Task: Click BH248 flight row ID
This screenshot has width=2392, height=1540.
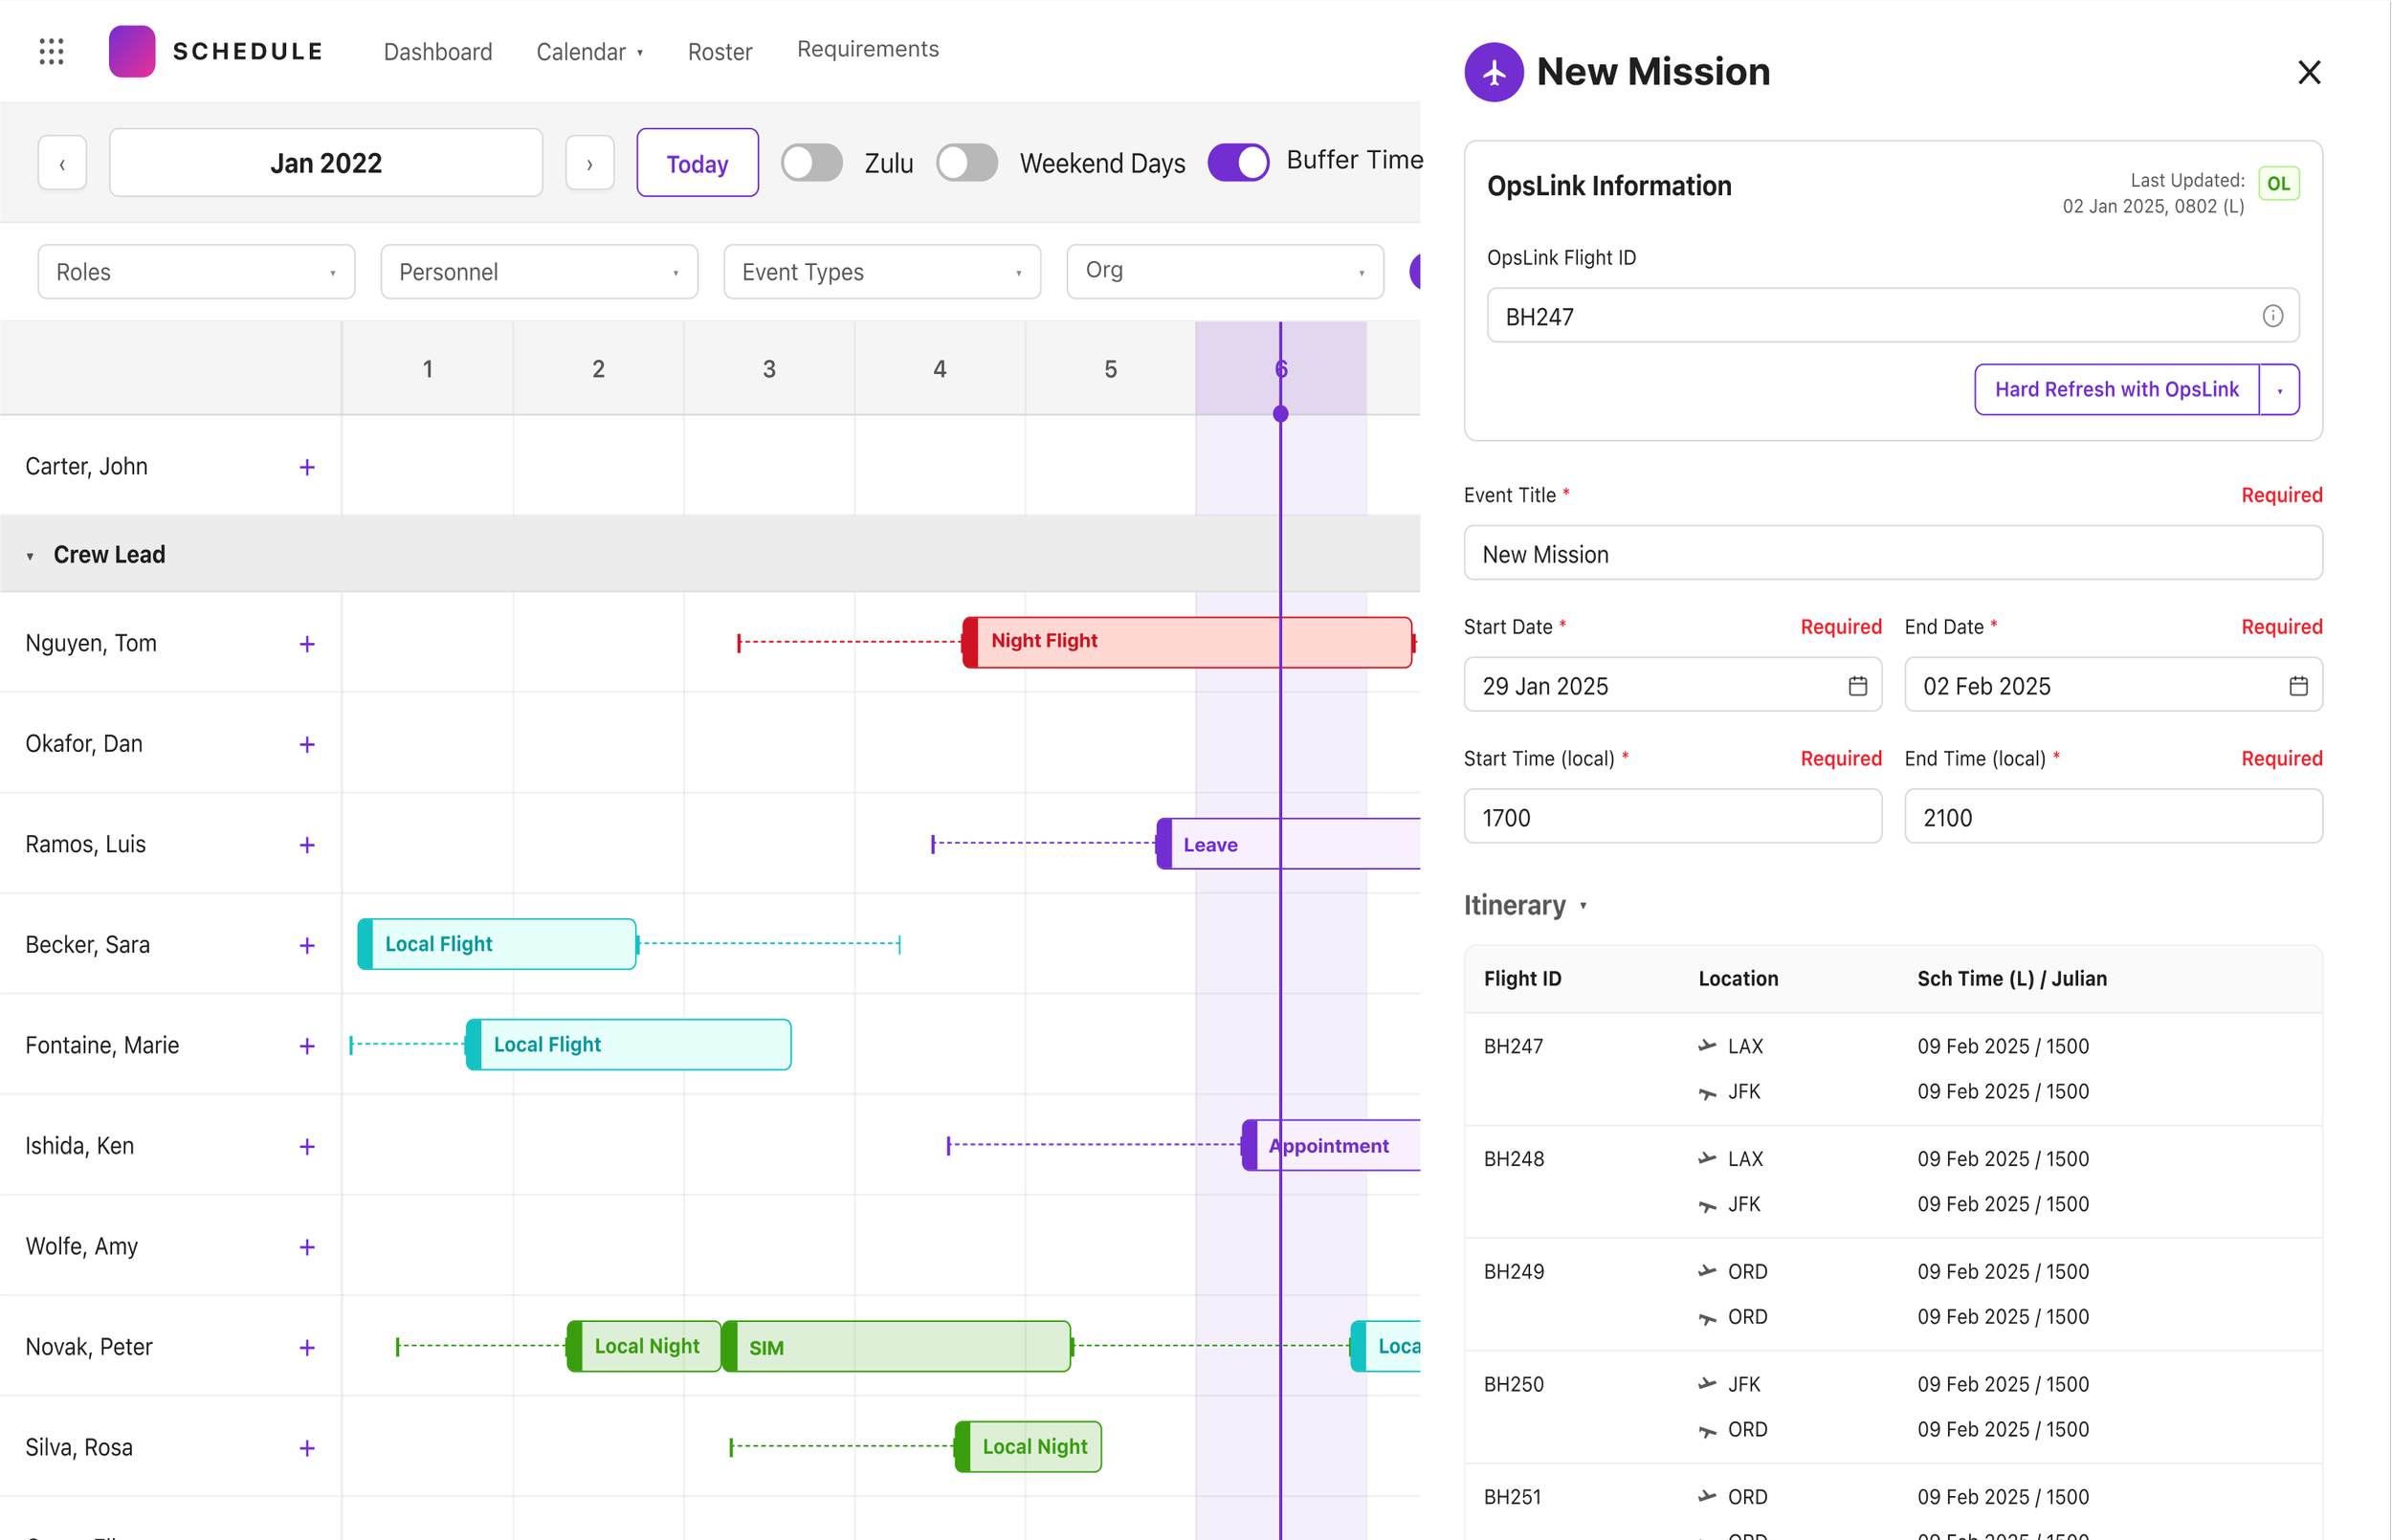Action: coord(1514,1159)
